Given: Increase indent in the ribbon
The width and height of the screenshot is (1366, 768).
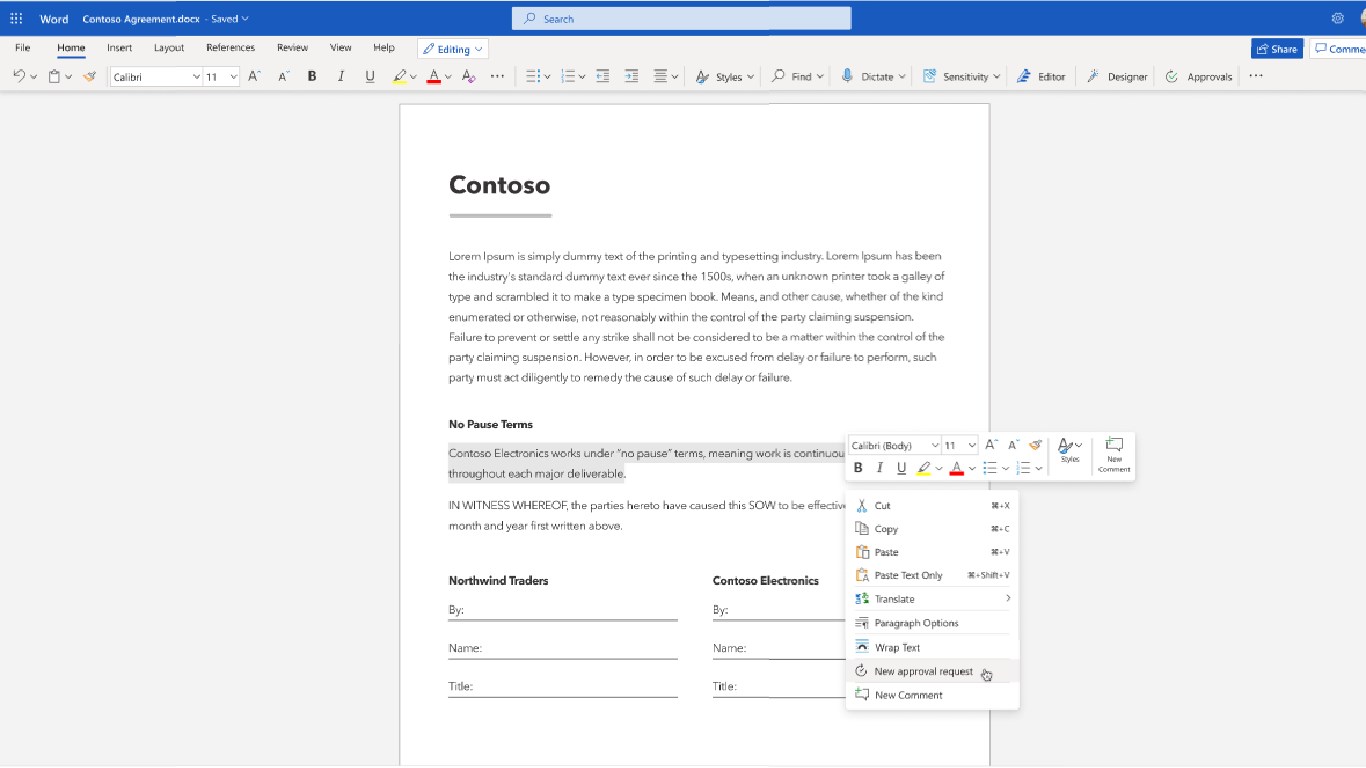Looking at the screenshot, I should tap(631, 76).
